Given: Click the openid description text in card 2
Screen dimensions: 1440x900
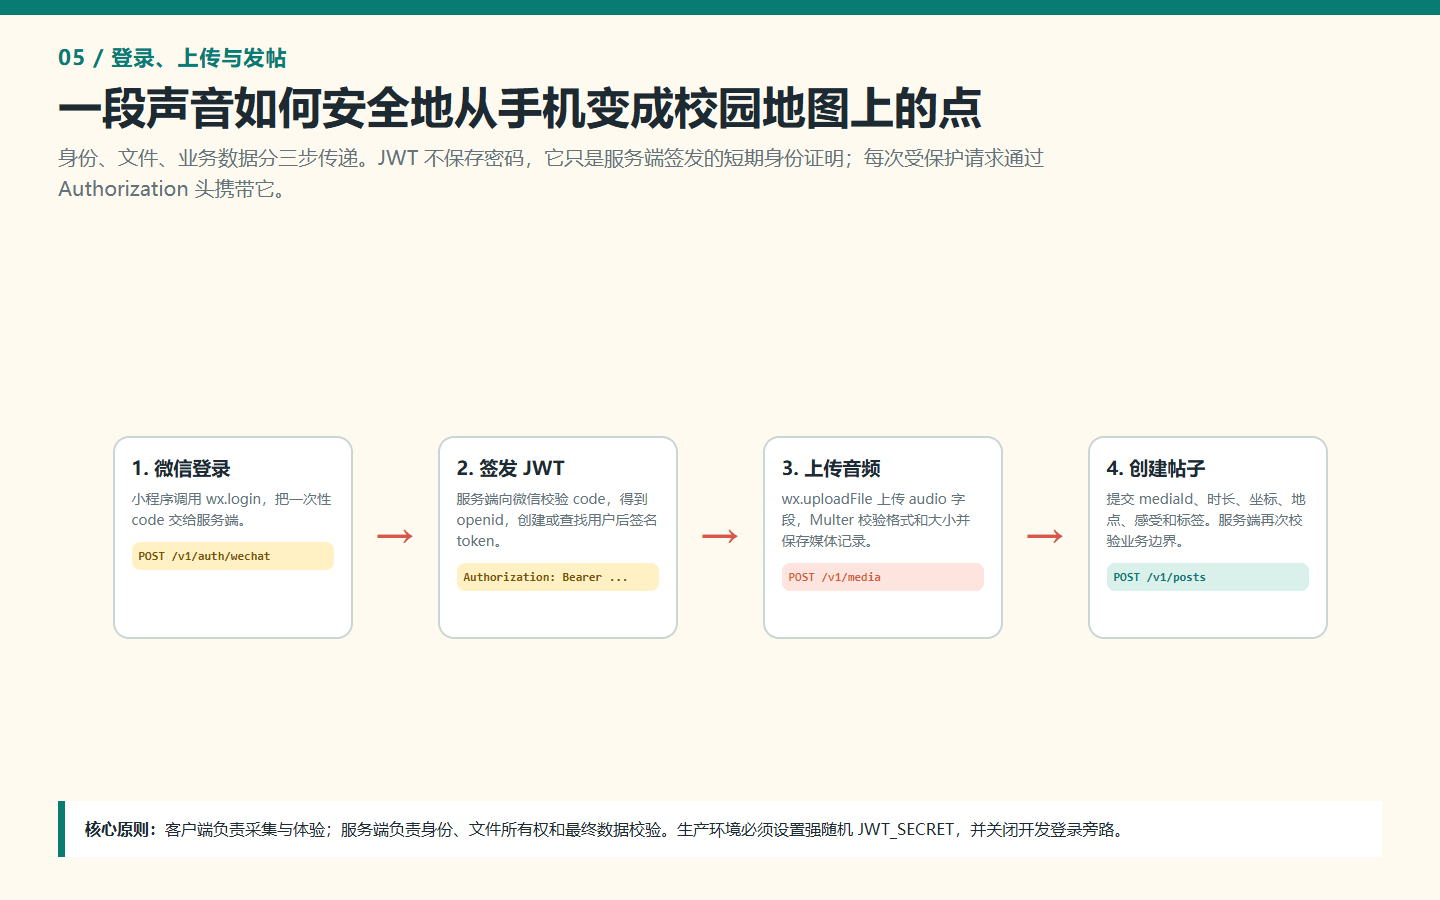Looking at the screenshot, I should coord(557,520).
